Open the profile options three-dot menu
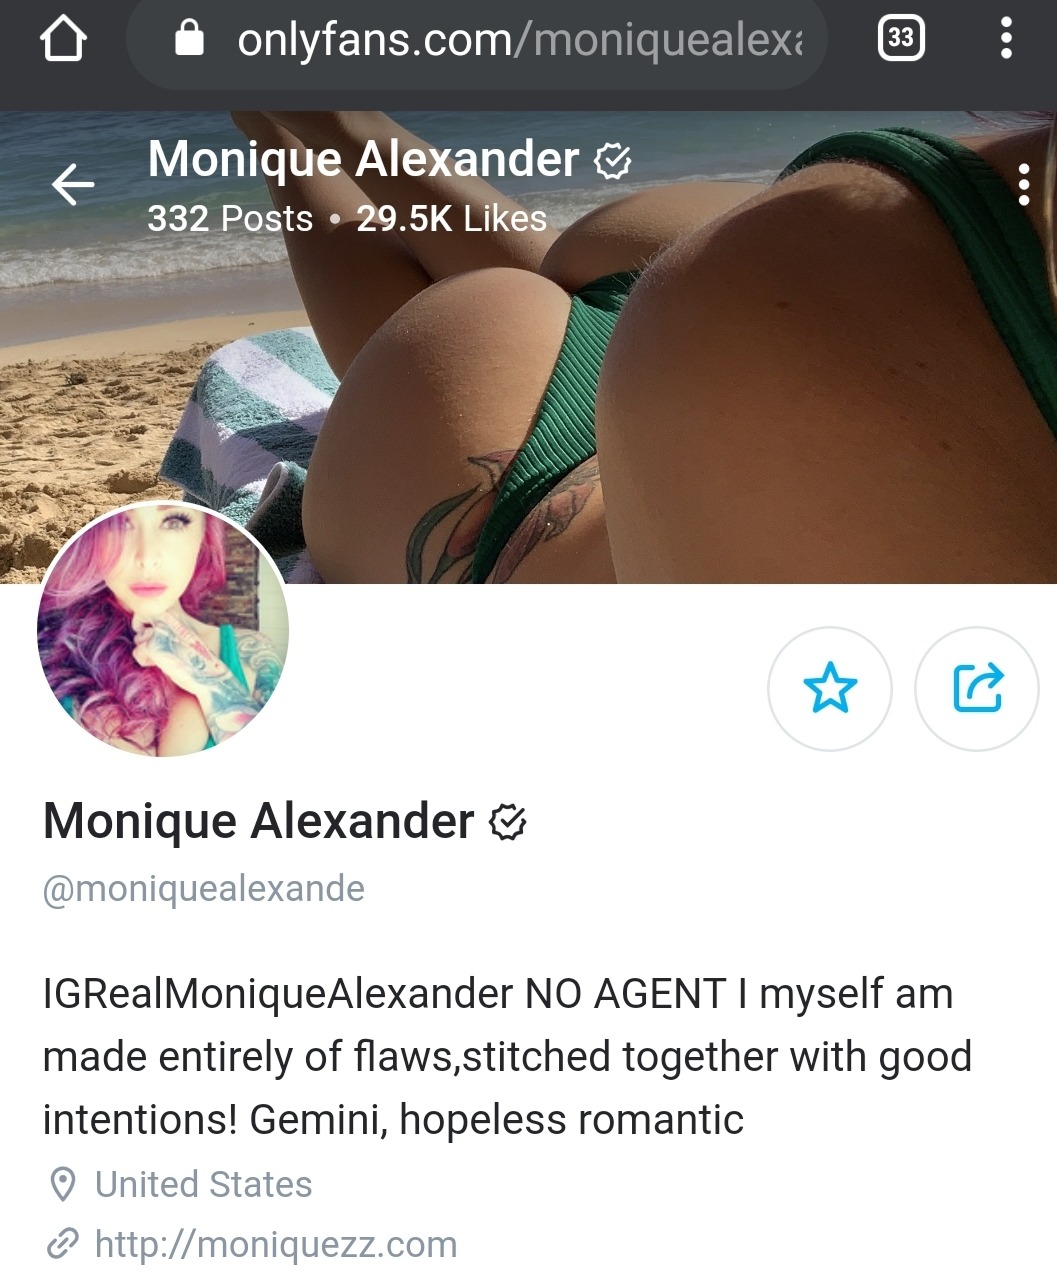This screenshot has width=1057, height=1271. 1023,185
